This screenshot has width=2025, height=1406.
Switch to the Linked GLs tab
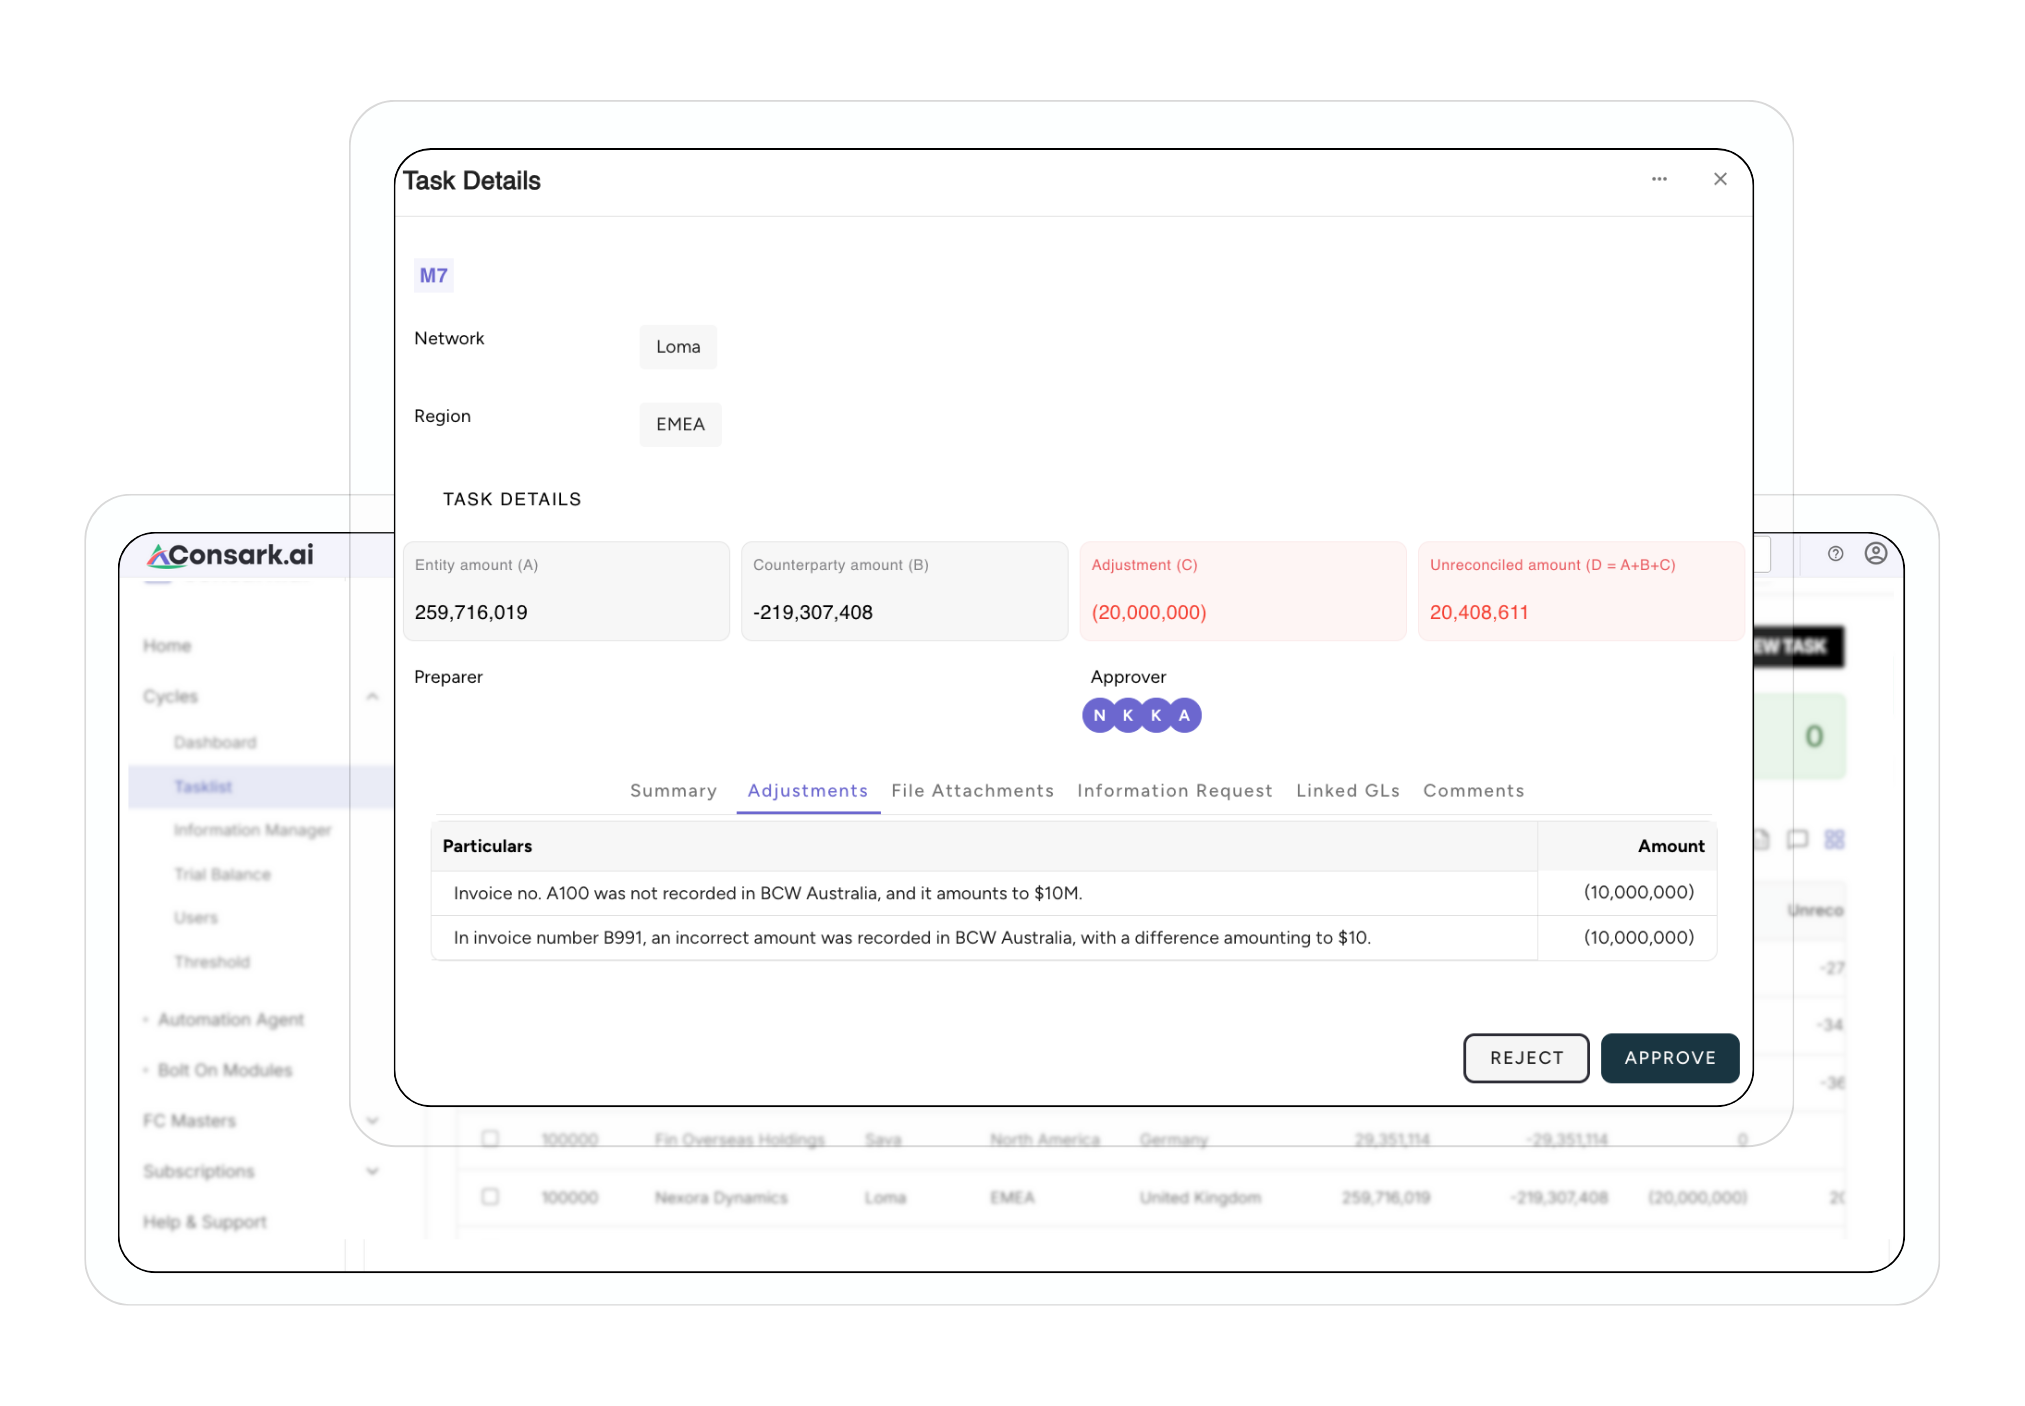(1347, 791)
